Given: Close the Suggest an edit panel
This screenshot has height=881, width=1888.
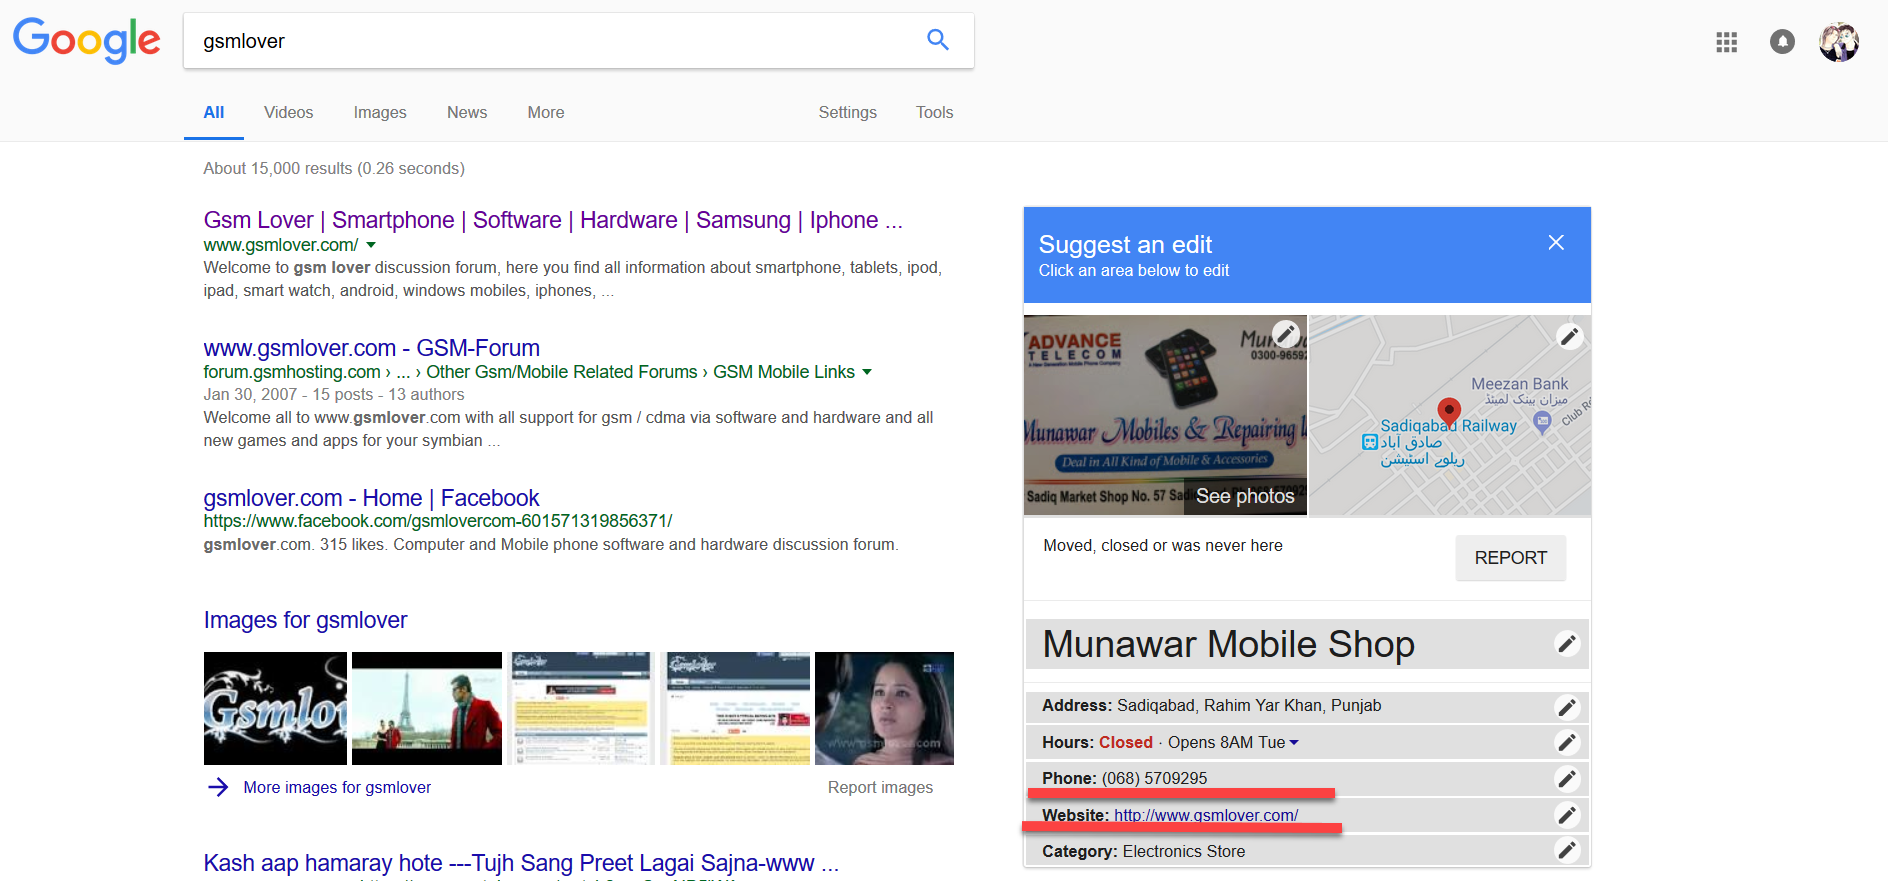Looking at the screenshot, I should pos(1556,243).
